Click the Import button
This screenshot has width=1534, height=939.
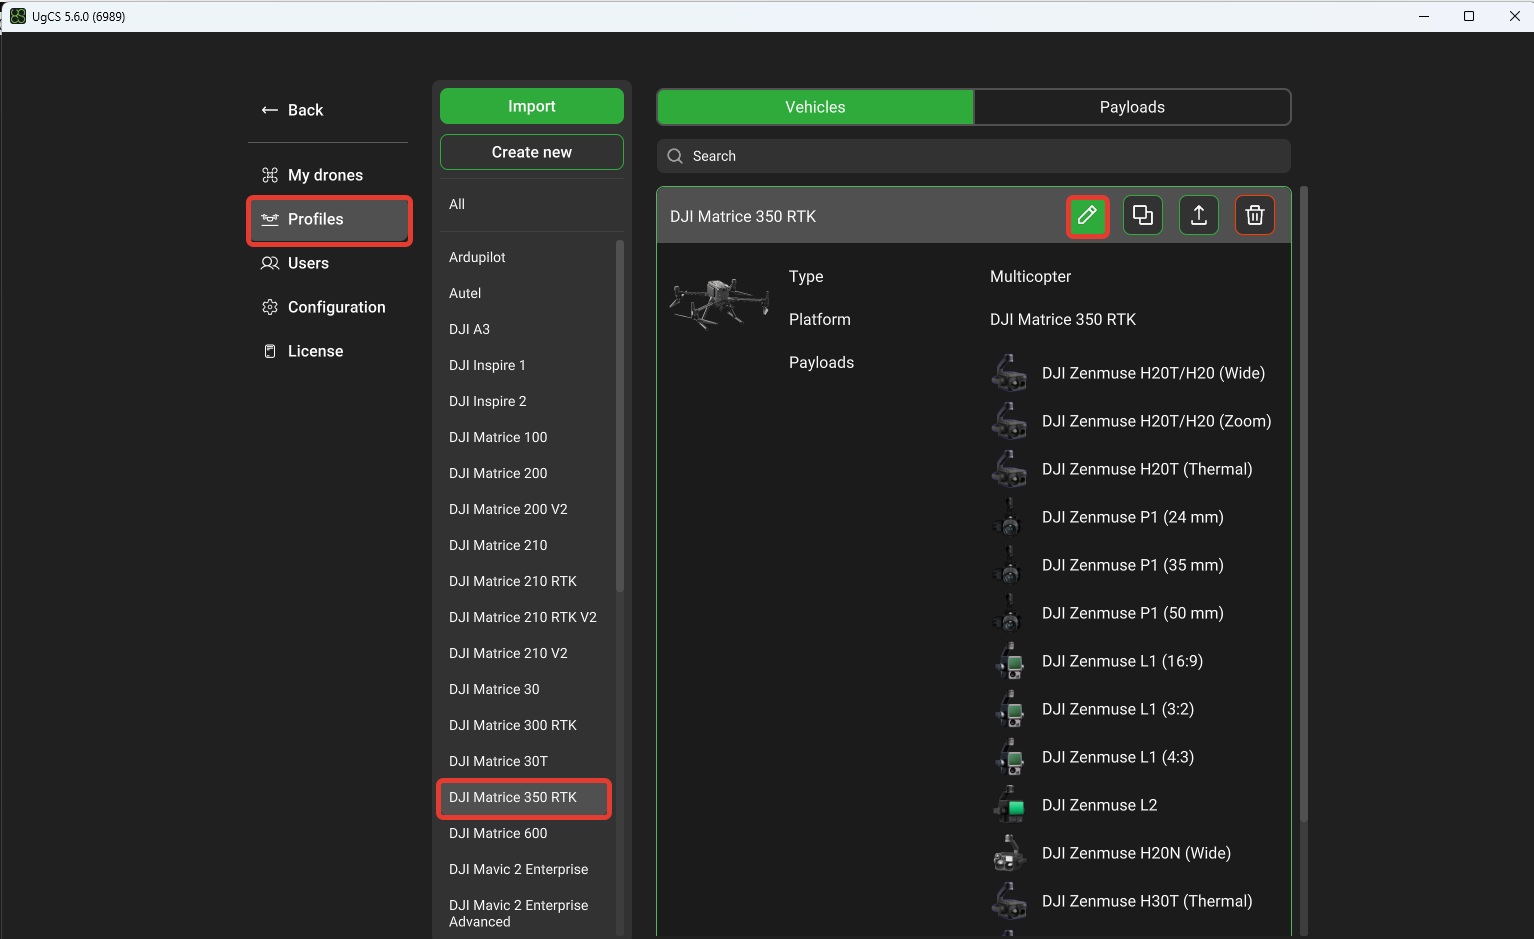pos(532,106)
